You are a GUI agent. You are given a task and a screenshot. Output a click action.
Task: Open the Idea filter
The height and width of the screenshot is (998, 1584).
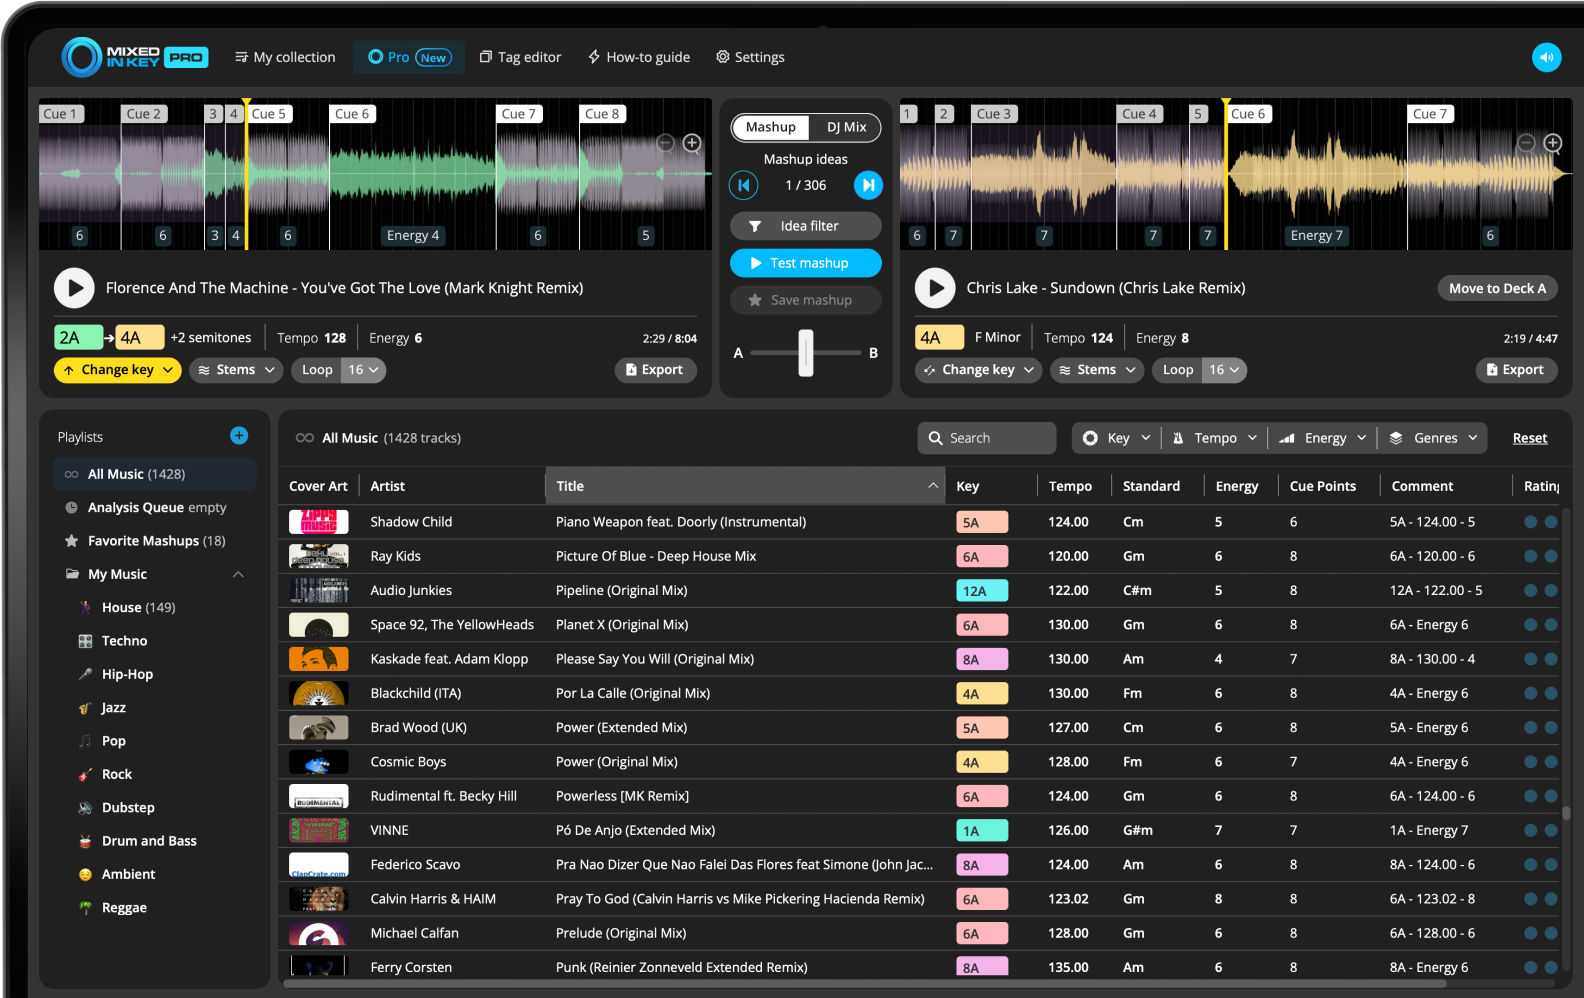[805, 226]
